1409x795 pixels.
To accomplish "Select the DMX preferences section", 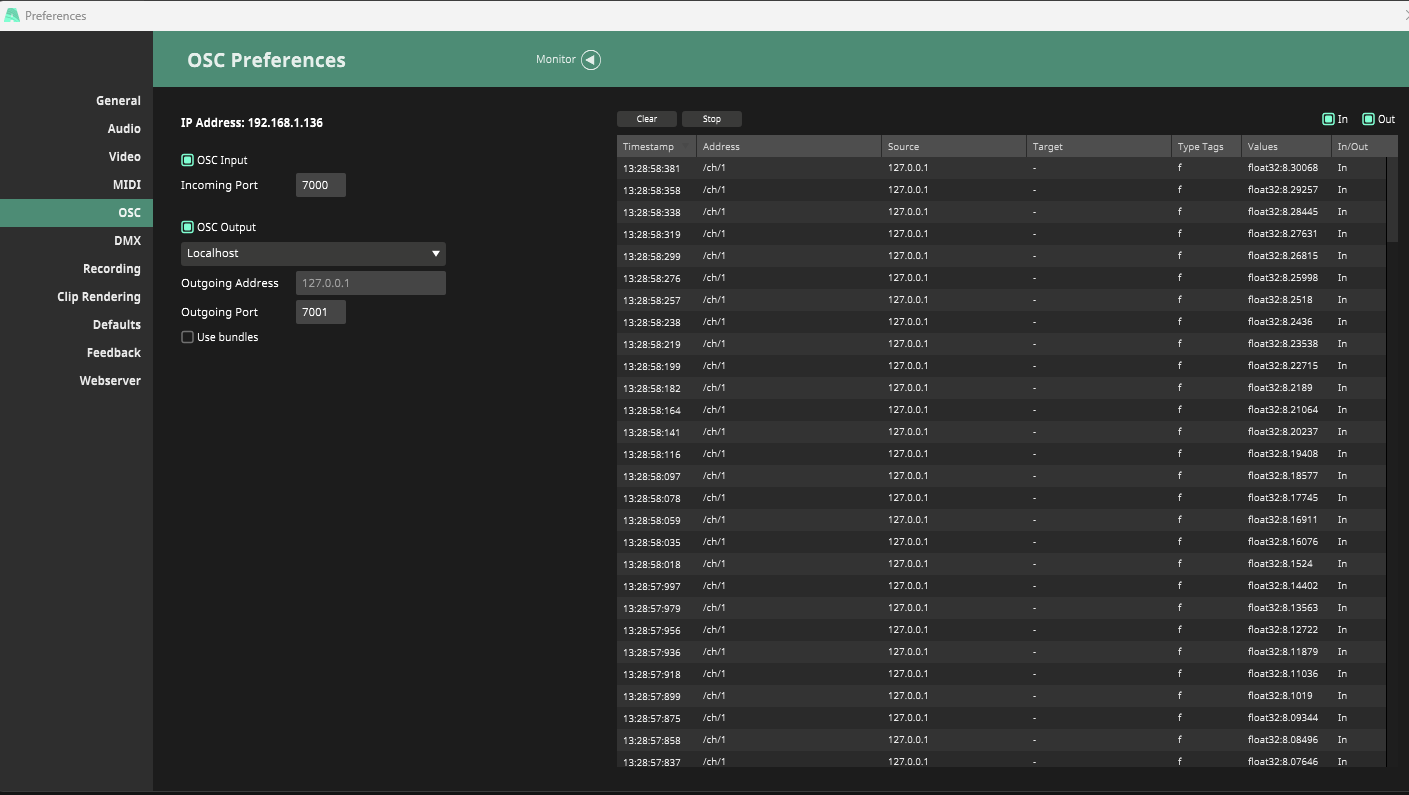I will (127, 241).
